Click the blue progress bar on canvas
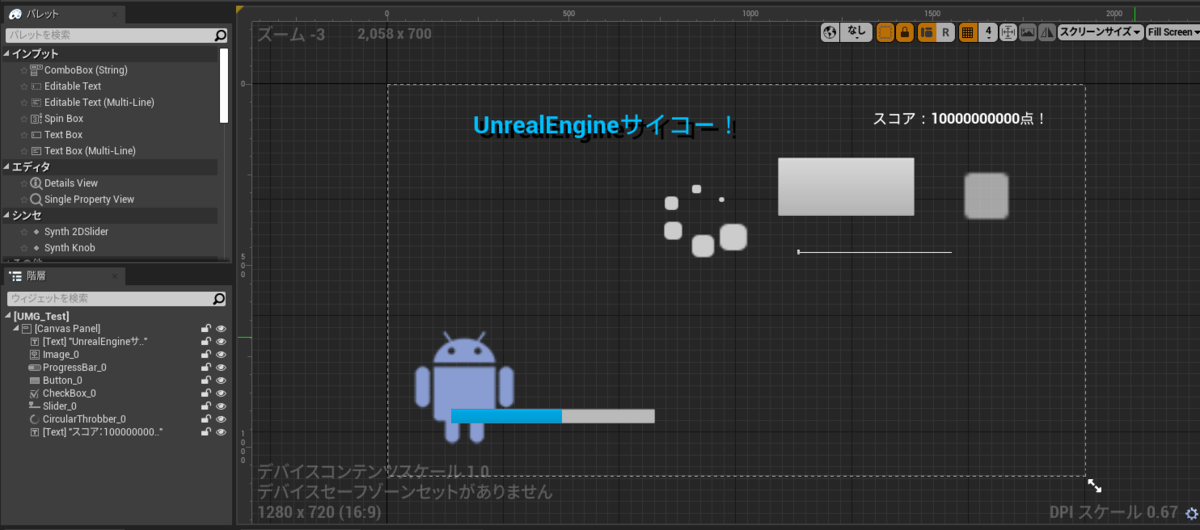Screen dimensions: 1200x530 [553, 416]
